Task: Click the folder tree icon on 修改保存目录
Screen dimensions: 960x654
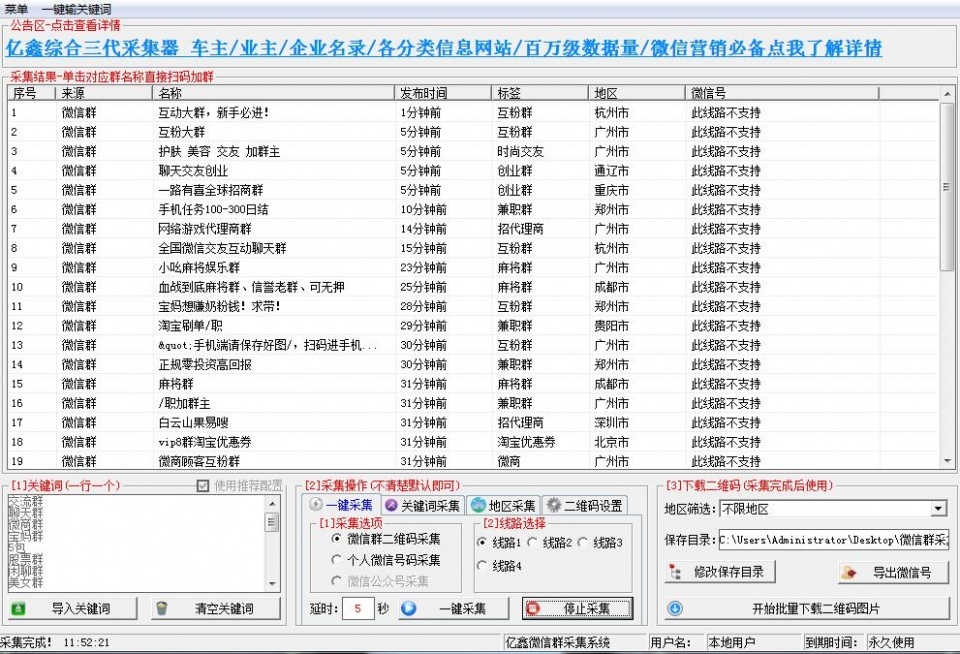Action: [675, 572]
